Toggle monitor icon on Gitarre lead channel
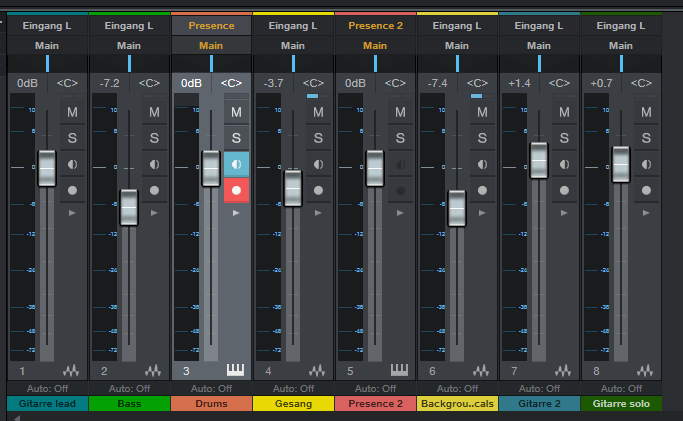683x421 pixels. pos(72,165)
